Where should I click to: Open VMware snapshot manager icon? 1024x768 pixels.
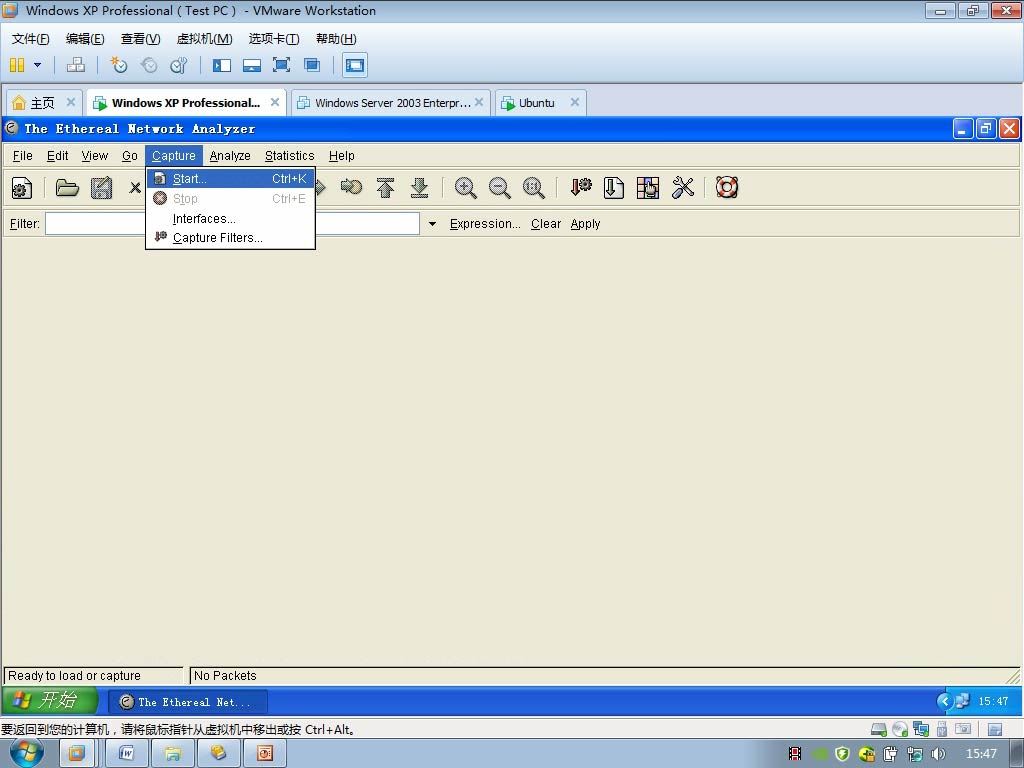[x=179, y=65]
